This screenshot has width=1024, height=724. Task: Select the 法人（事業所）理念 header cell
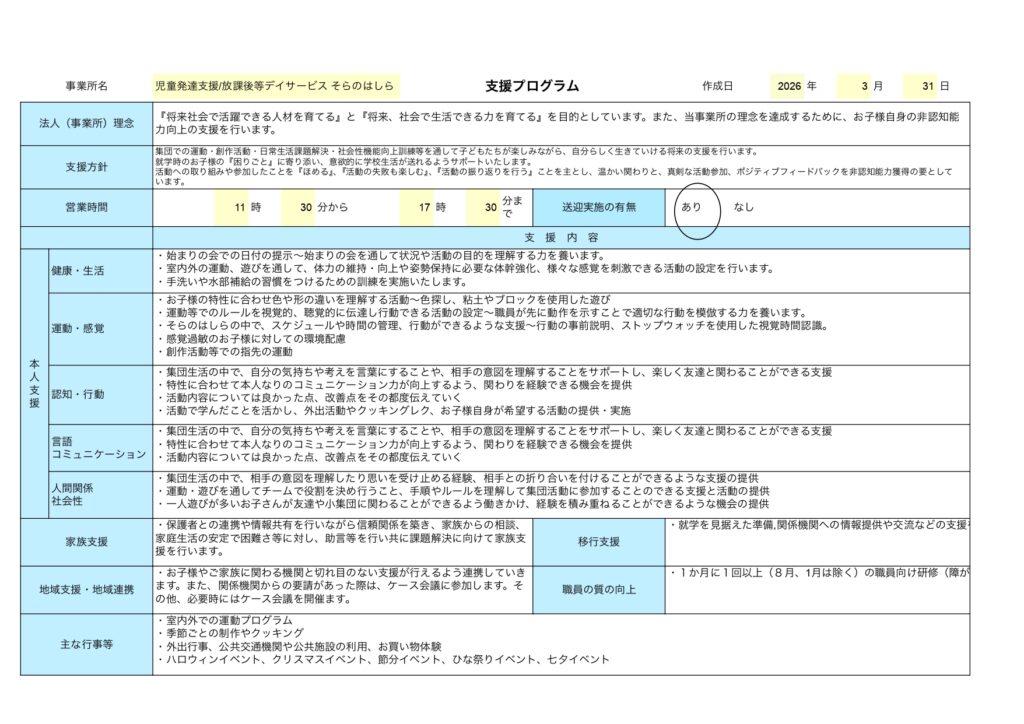click(86, 124)
